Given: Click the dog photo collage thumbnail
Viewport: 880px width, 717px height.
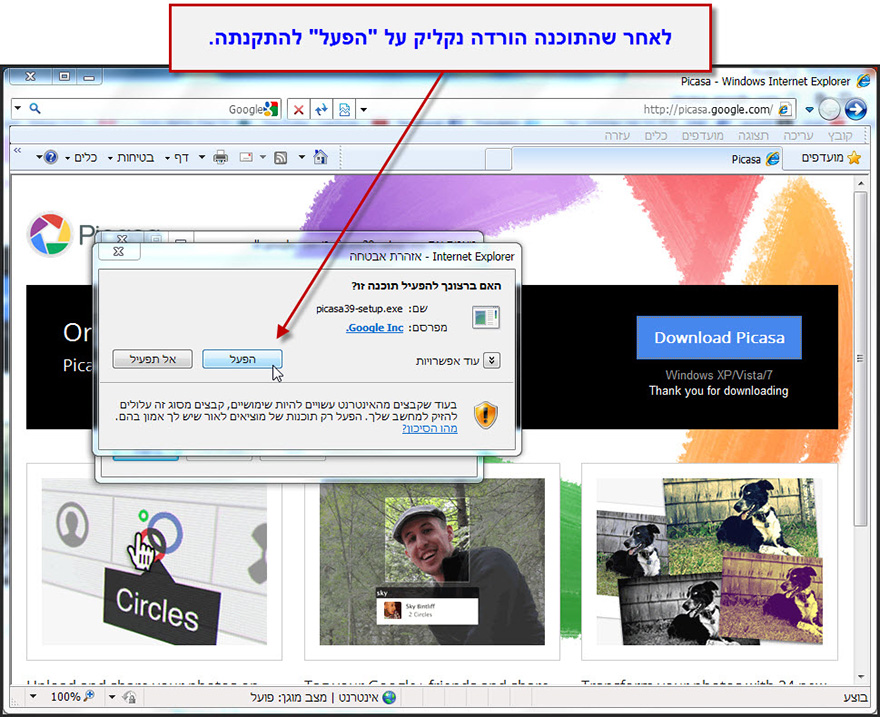Looking at the screenshot, I should (x=709, y=561).
